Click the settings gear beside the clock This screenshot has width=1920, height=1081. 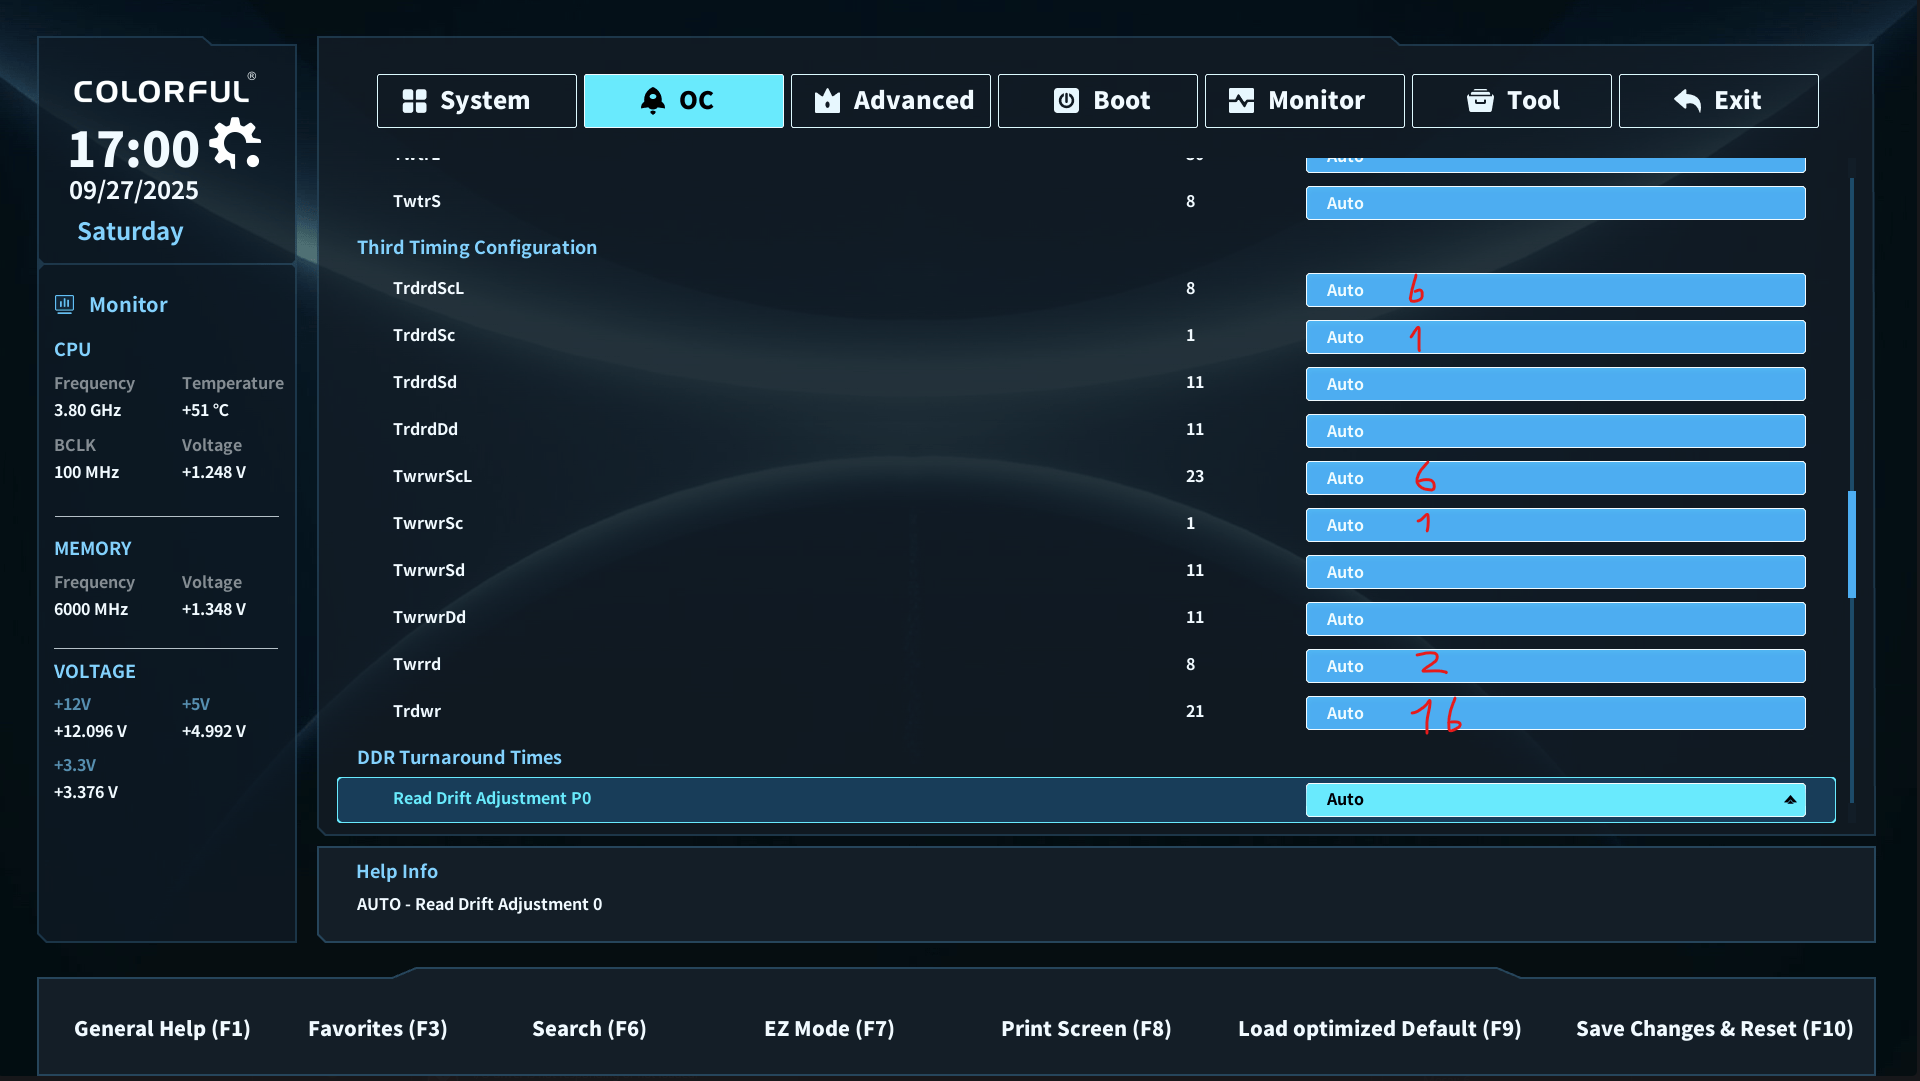[x=236, y=145]
